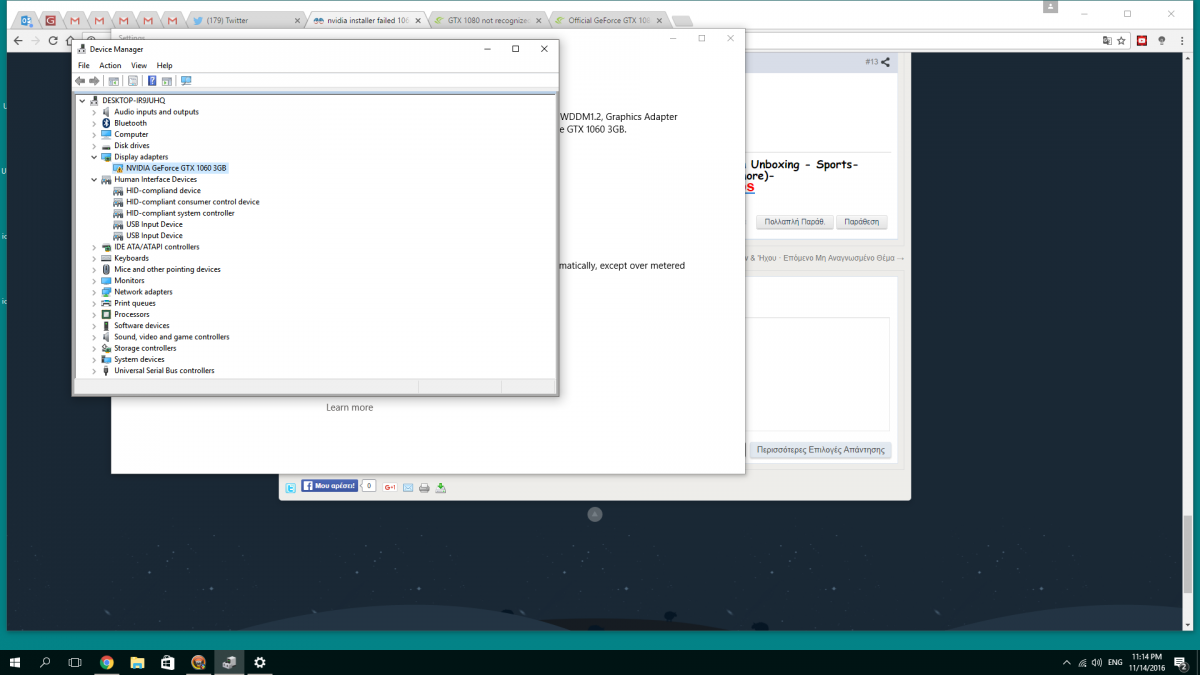
Task: Switch to the (179) Twitter browser tab
Action: (x=245, y=20)
